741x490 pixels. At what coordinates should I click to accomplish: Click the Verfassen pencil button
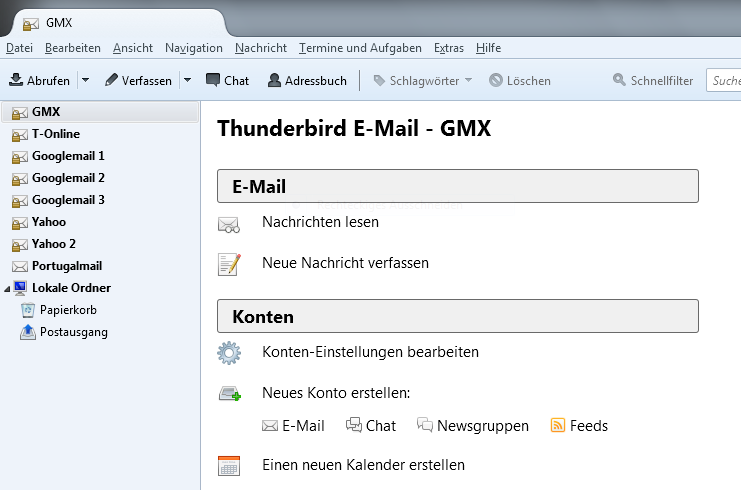[x=138, y=80]
